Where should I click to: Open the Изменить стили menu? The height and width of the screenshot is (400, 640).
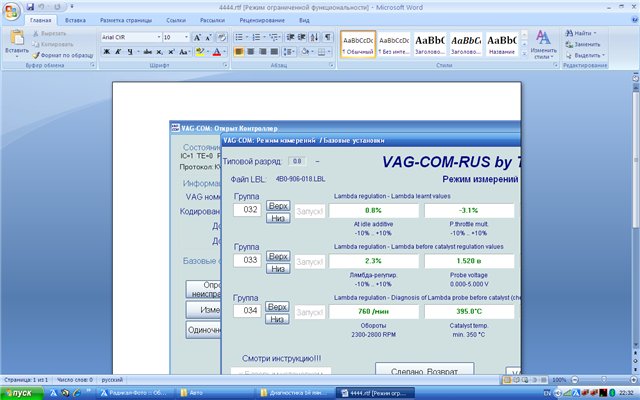[543, 44]
